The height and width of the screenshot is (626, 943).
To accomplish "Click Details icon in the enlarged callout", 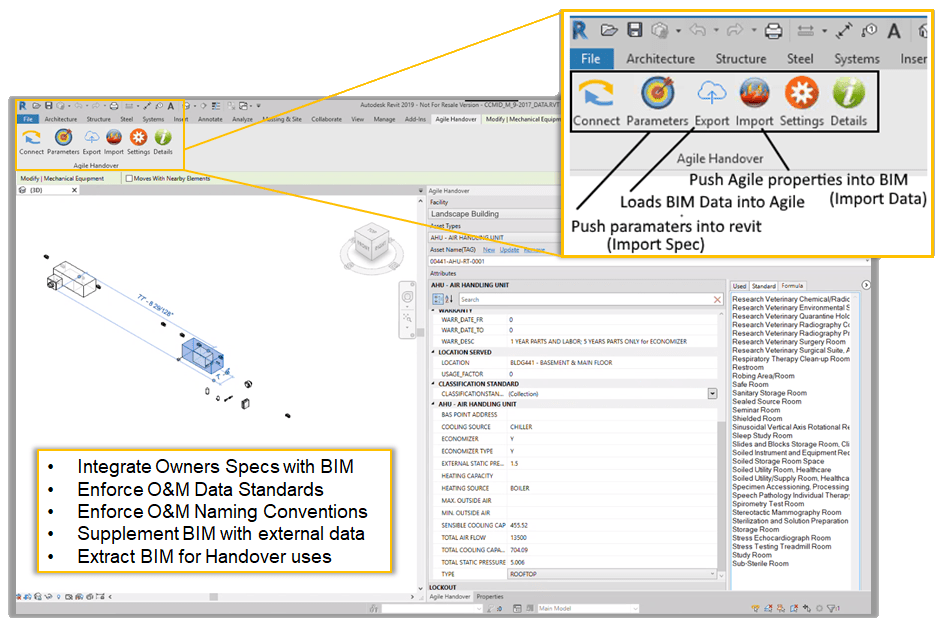I will pyautogui.click(x=849, y=93).
